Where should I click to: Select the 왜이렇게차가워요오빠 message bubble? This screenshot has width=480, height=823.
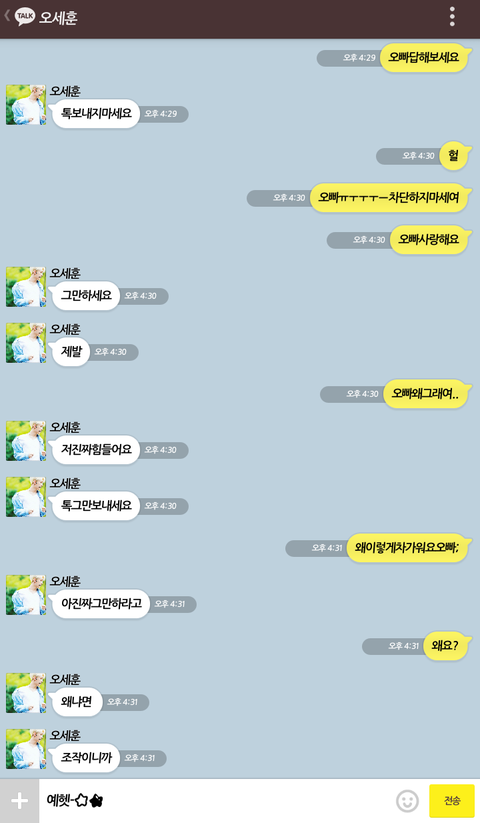pyautogui.click(x=407, y=548)
